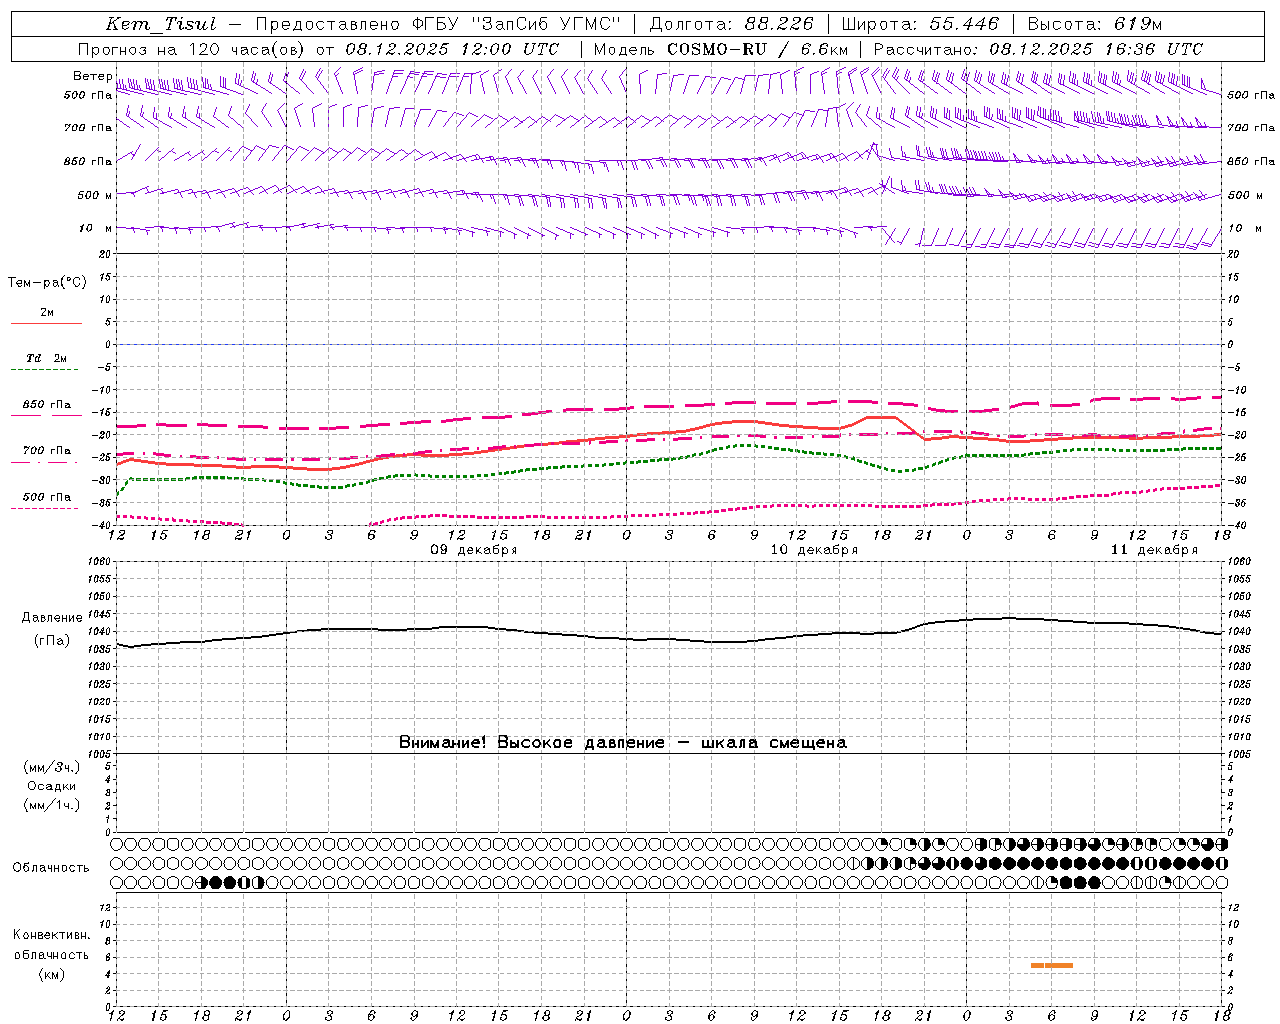Click the Высота: 619м value
The image size is (1280, 1024).
pyautogui.click(x=1095, y=24)
